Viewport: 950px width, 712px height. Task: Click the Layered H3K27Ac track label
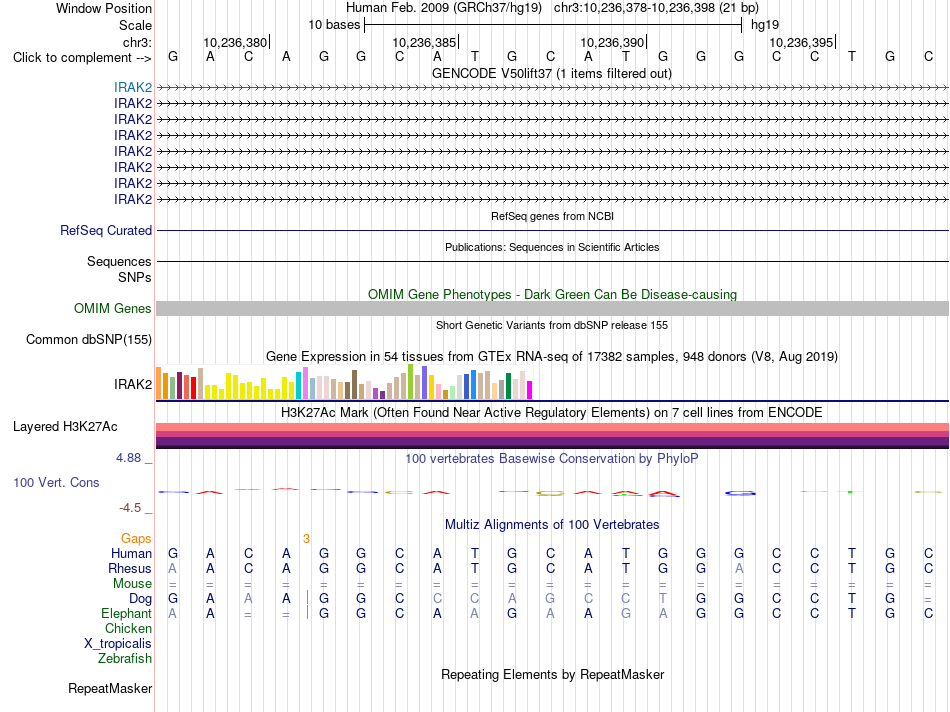click(x=65, y=427)
